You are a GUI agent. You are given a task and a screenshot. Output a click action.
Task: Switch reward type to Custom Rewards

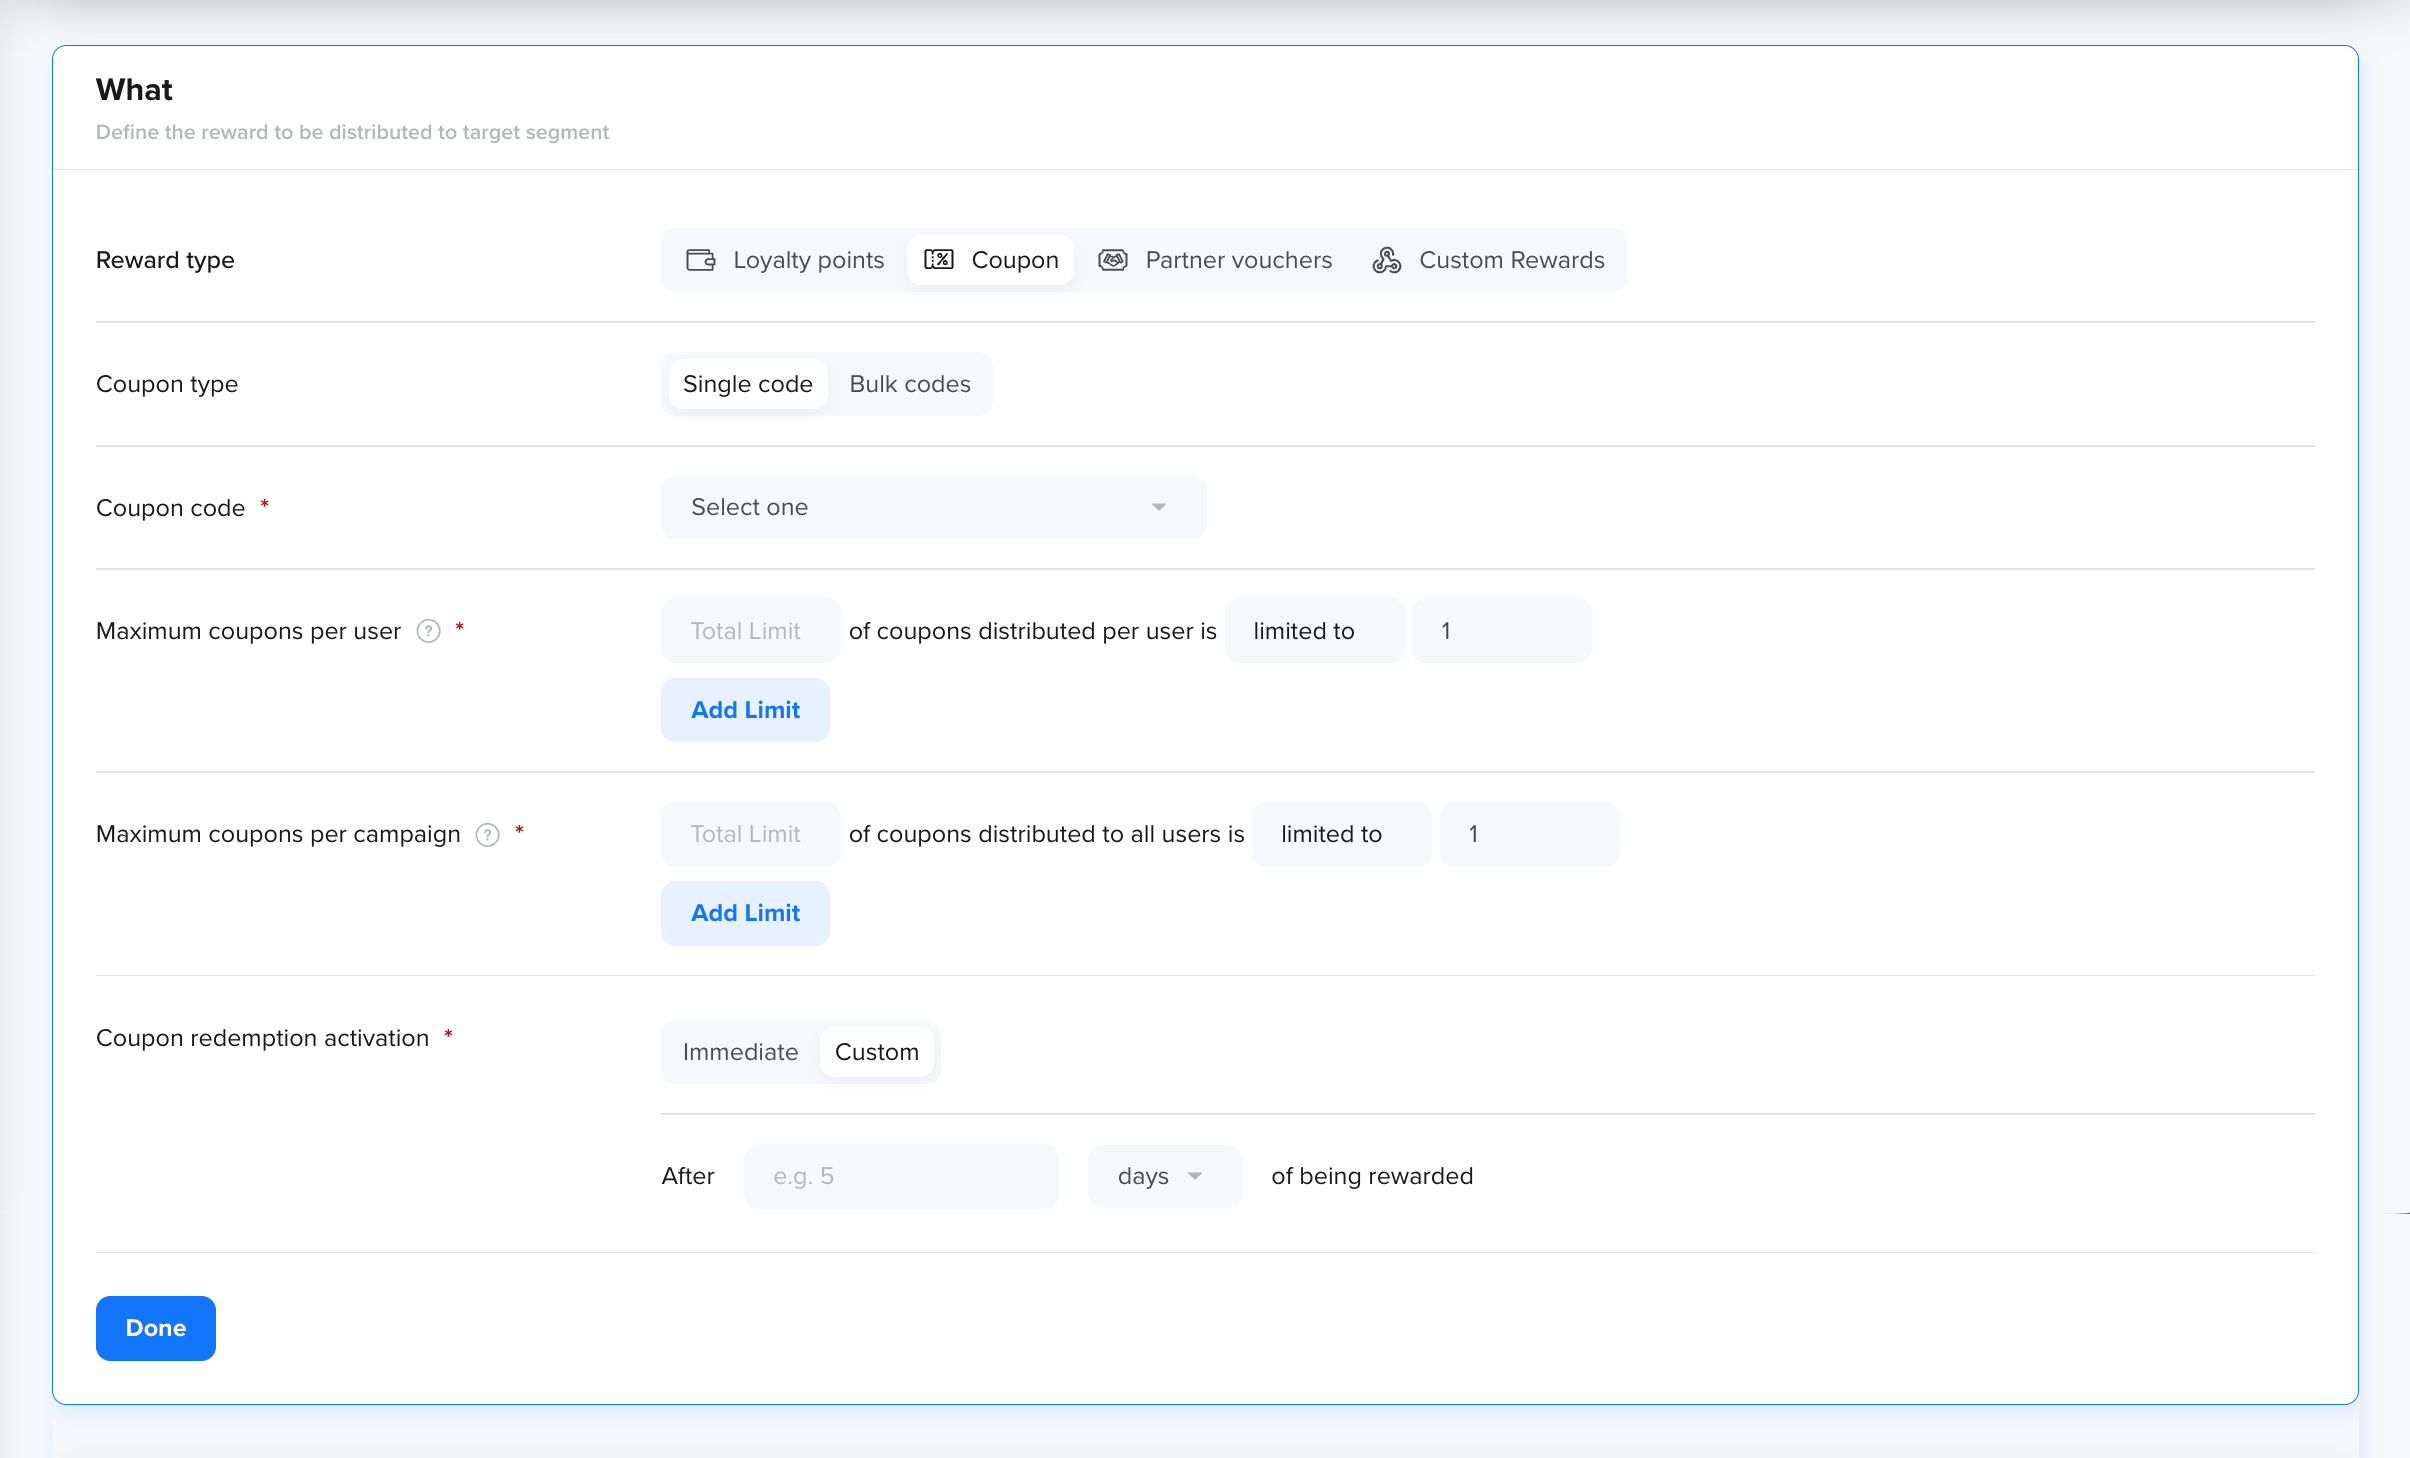[x=1510, y=260]
